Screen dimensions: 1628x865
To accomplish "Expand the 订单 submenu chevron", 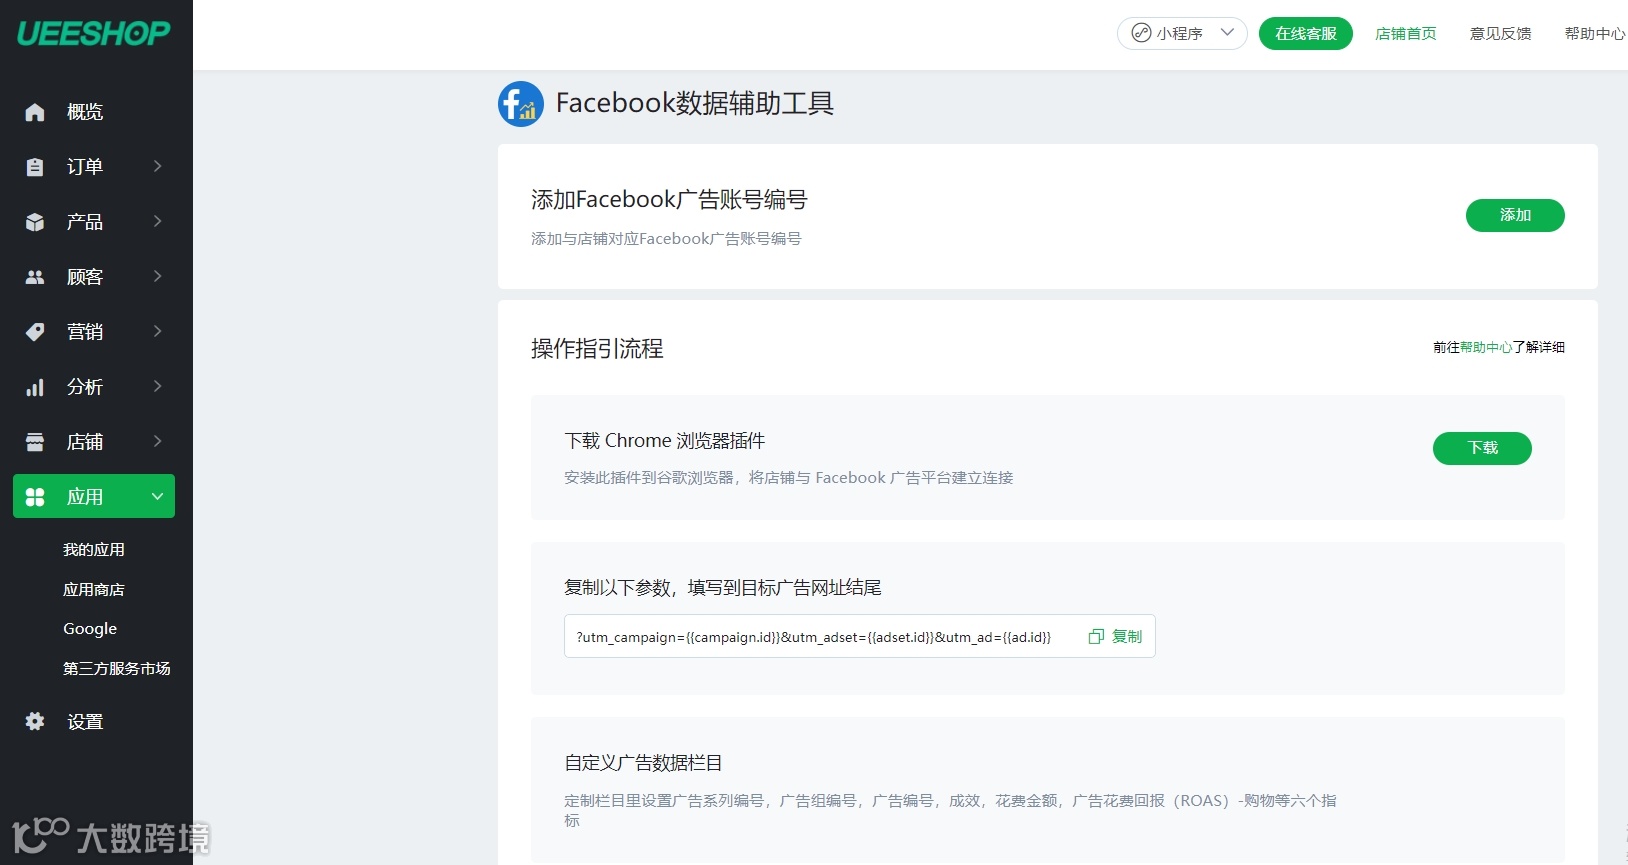I will click(157, 166).
